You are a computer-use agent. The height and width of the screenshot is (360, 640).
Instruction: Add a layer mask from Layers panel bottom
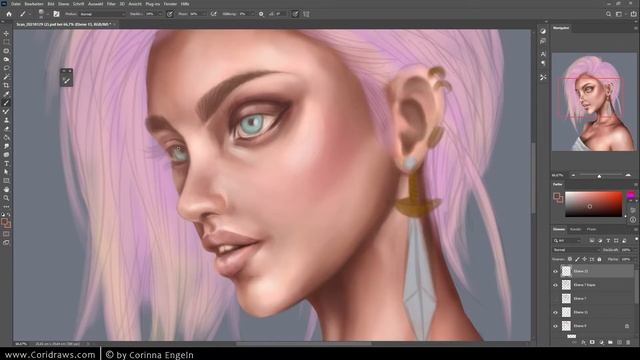click(x=592, y=342)
